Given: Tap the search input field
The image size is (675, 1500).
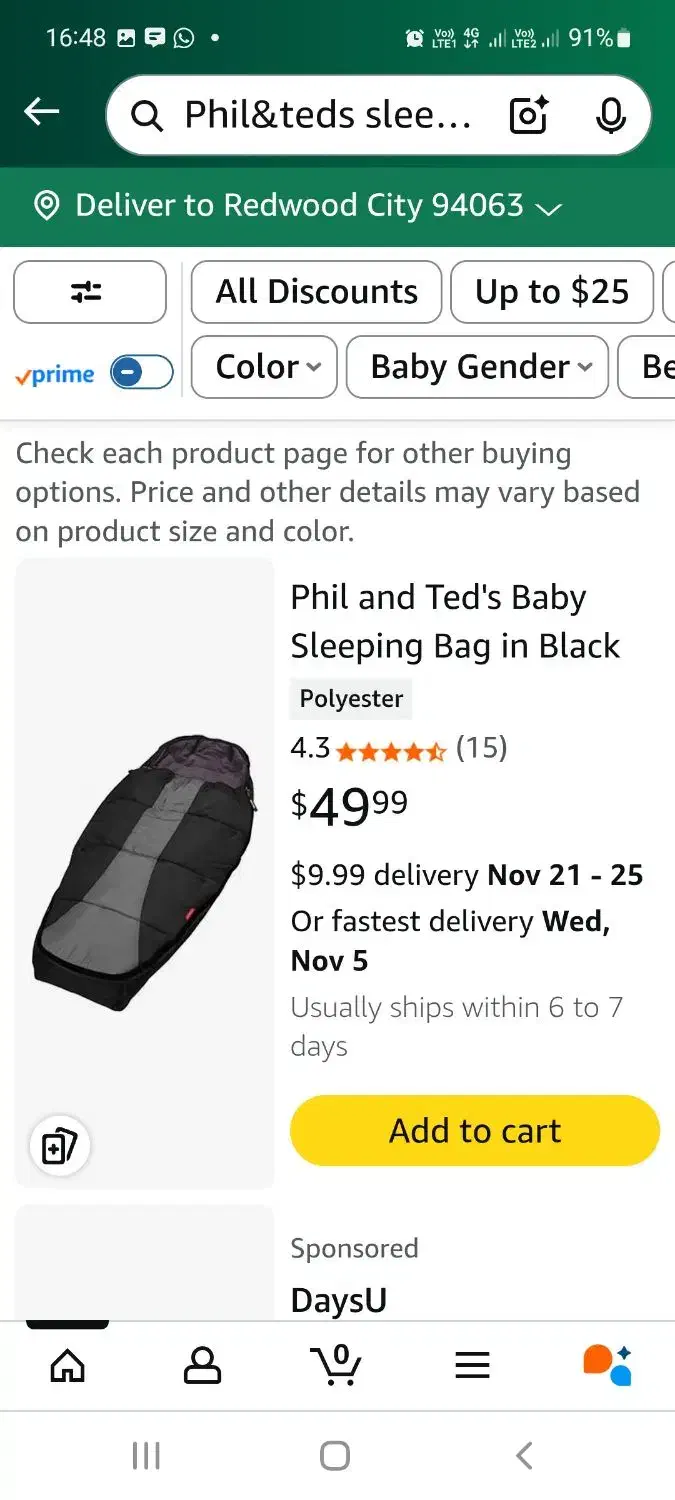Looking at the screenshot, I should [325, 116].
